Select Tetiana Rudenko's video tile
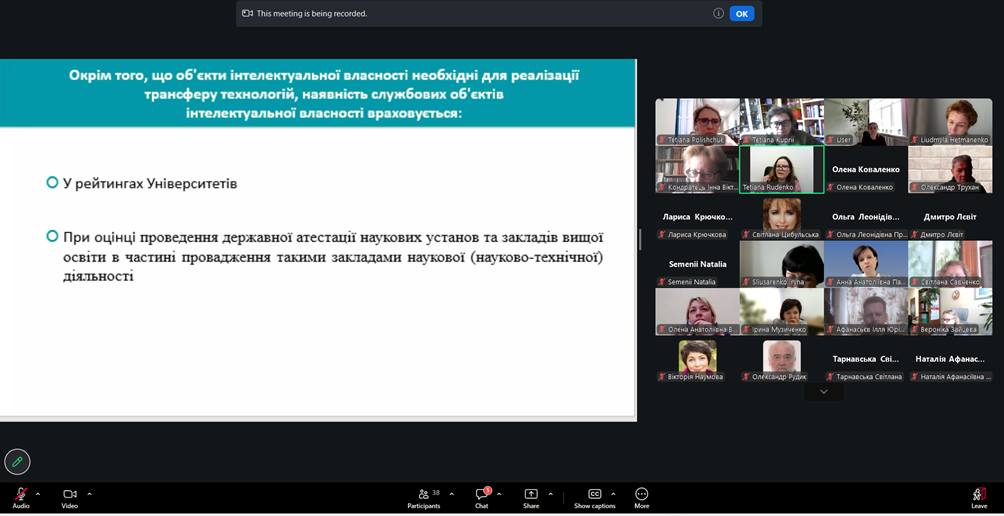 [x=782, y=170]
